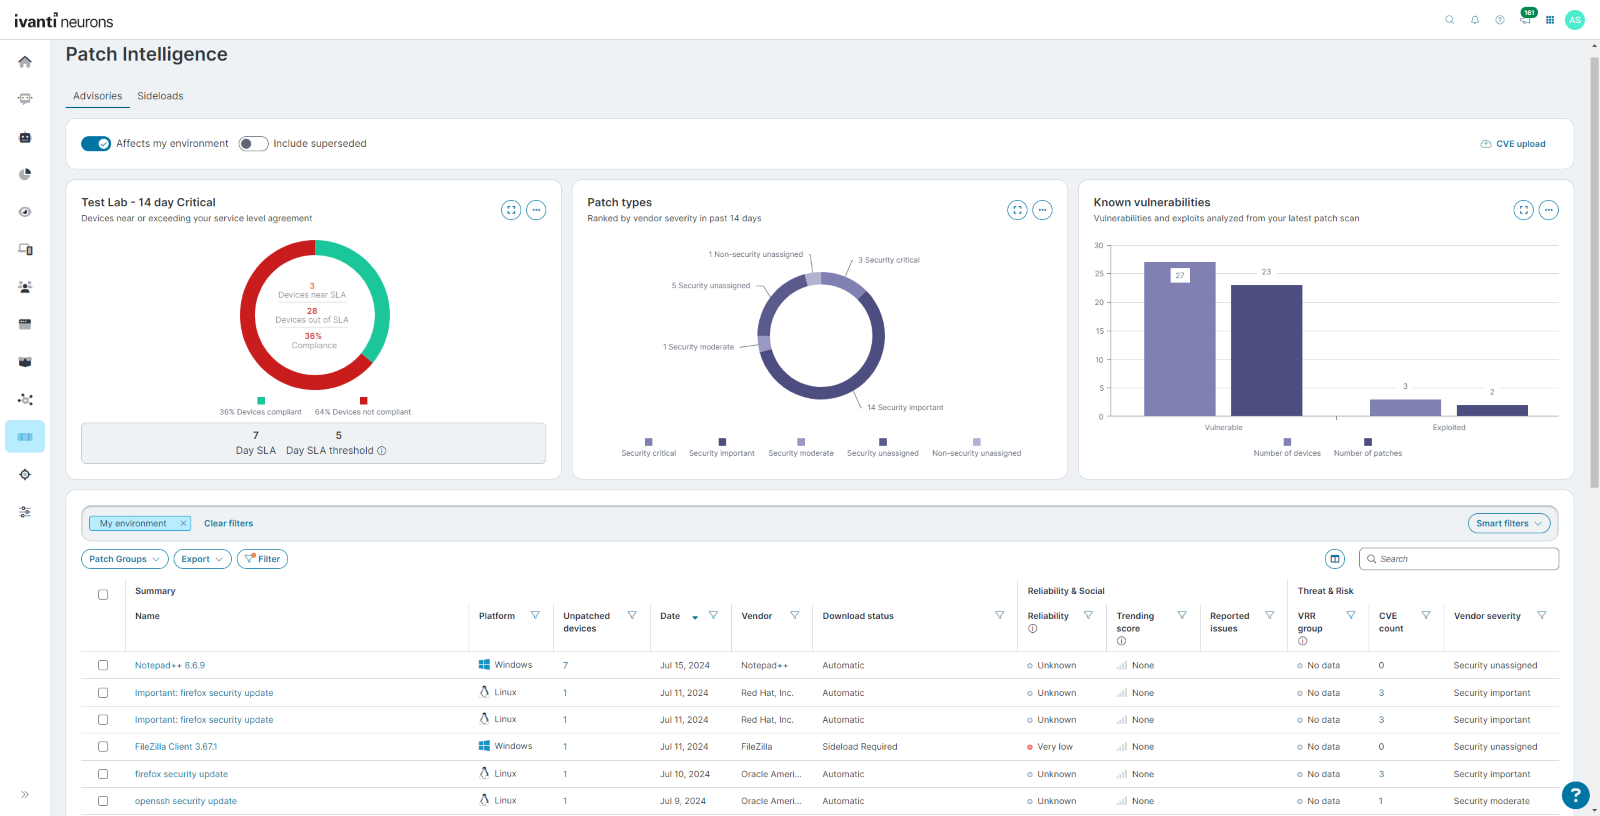Click Clear filters link
Viewport: 1600px width, 816px height.
[x=228, y=523]
